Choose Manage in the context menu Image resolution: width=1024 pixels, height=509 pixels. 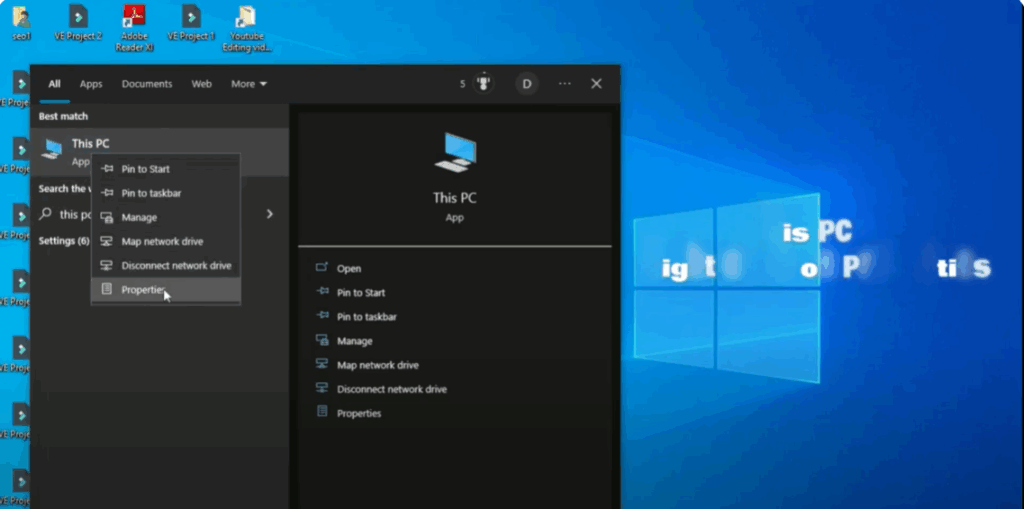[x=139, y=217]
